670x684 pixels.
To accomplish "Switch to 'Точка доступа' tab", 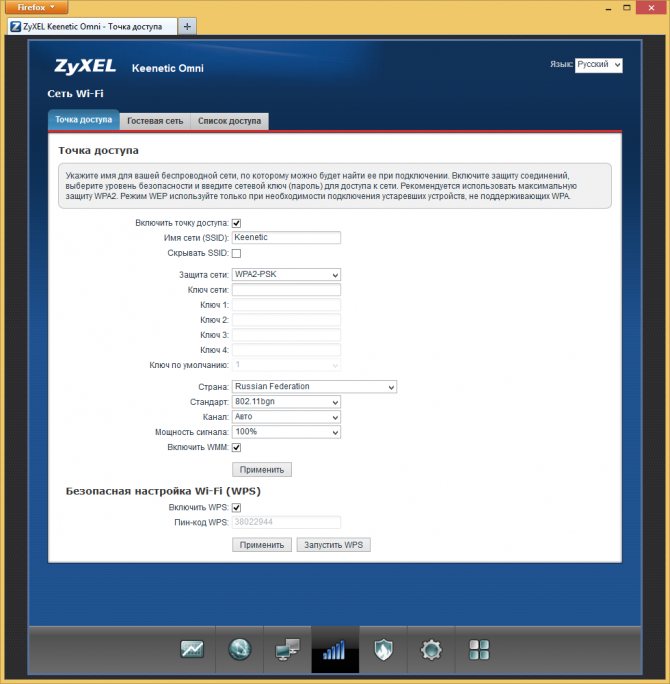I will coord(84,120).
